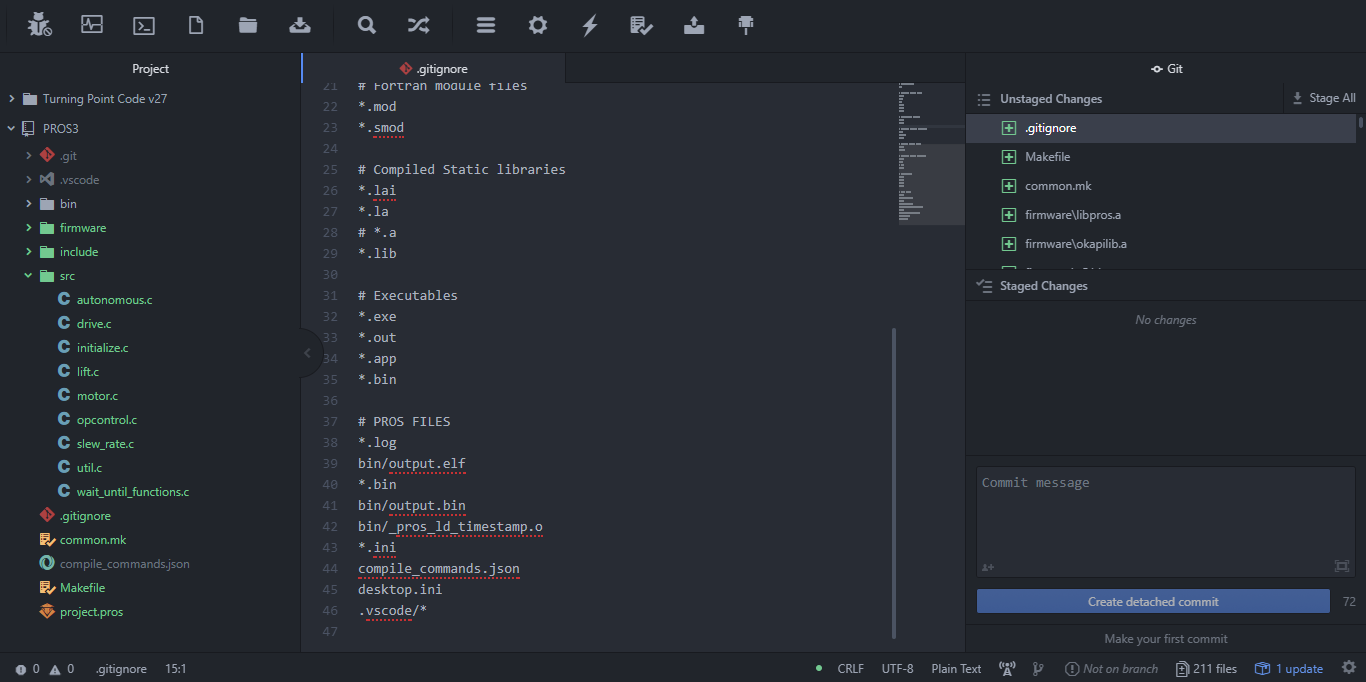
Task: Open wait_until_functions.c file
Action: tap(133, 492)
